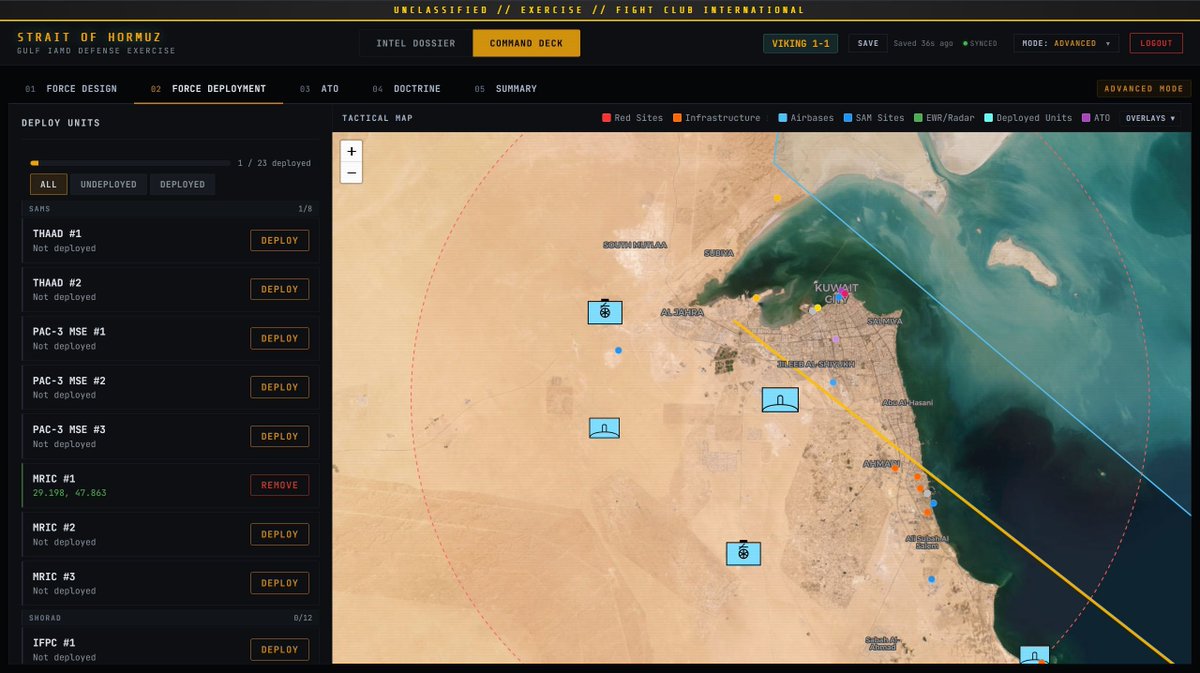The image size is (1200, 673).
Task: Switch to Intel Dossier view
Action: point(416,44)
